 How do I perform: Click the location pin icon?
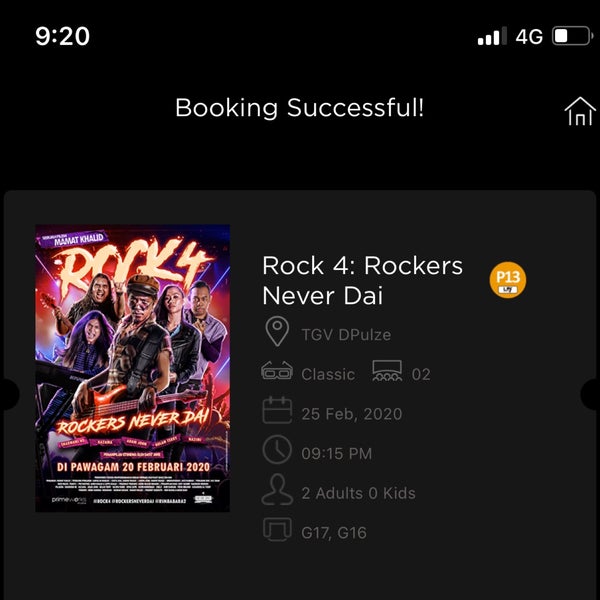(x=277, y=331)
